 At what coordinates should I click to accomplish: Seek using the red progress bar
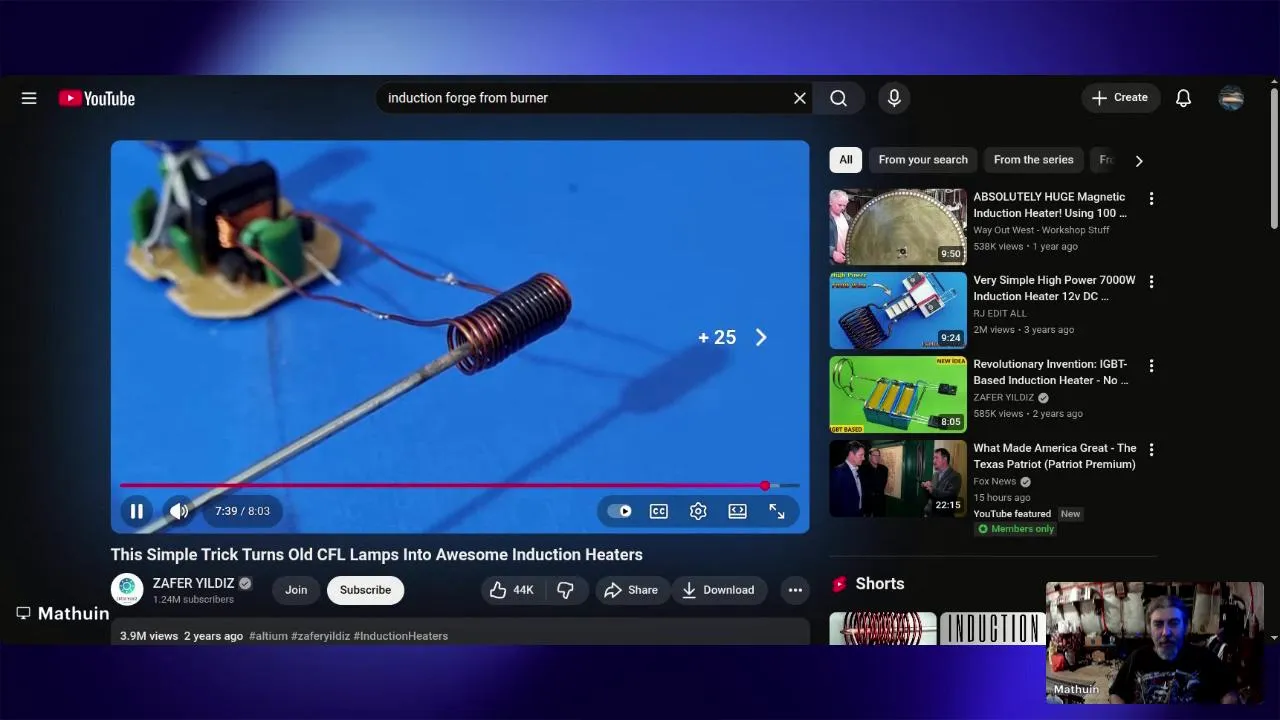coord(460,486)
